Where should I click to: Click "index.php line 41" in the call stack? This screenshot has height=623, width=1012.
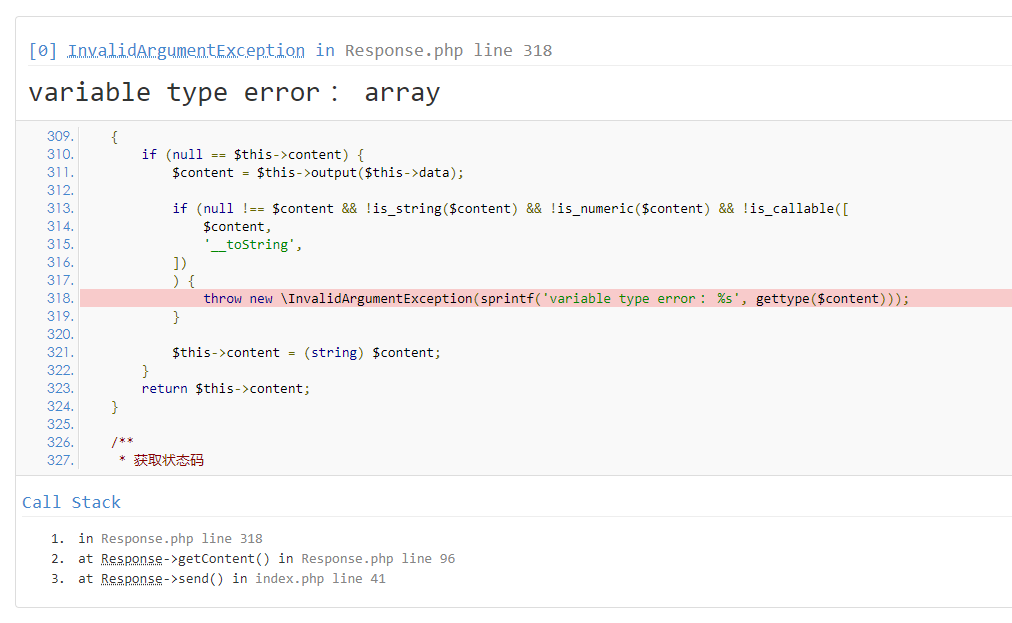coord(320,578)
